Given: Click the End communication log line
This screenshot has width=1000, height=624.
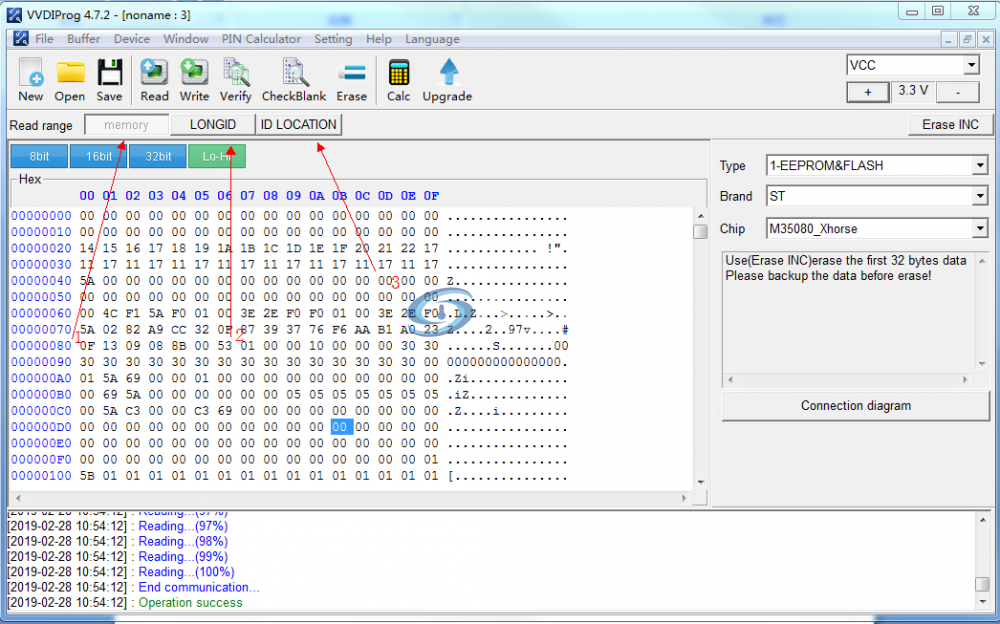Looking at the screenshot, I should (199, 587).
